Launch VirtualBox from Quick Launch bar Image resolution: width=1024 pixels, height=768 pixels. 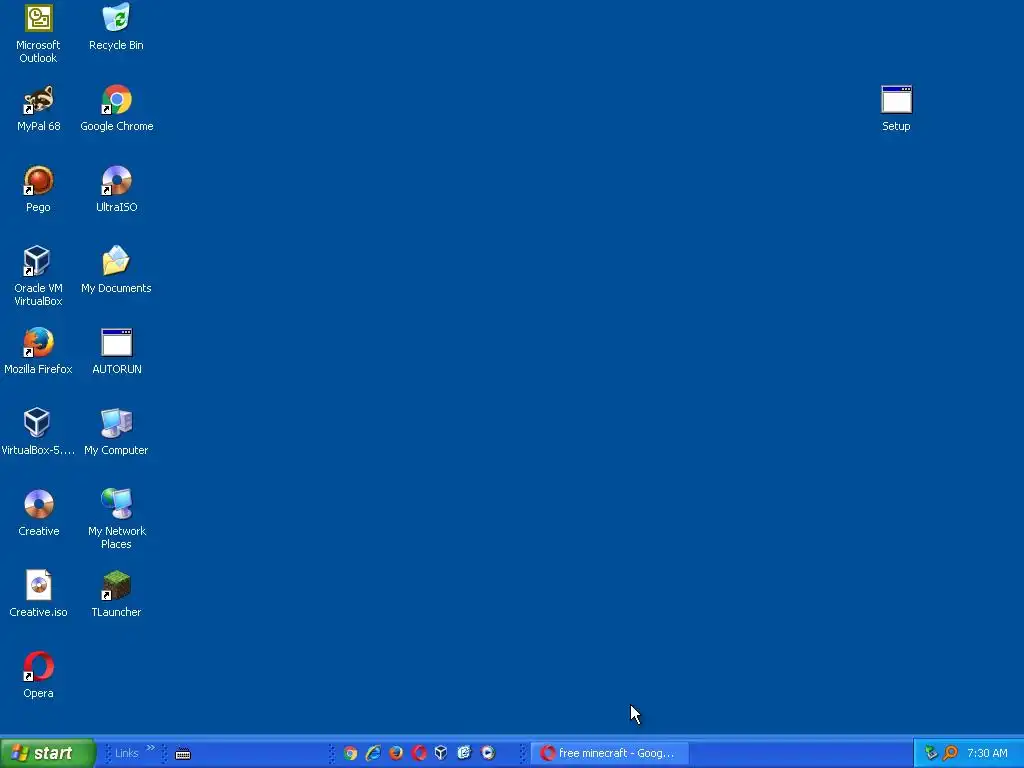click(x=441, y=753)
